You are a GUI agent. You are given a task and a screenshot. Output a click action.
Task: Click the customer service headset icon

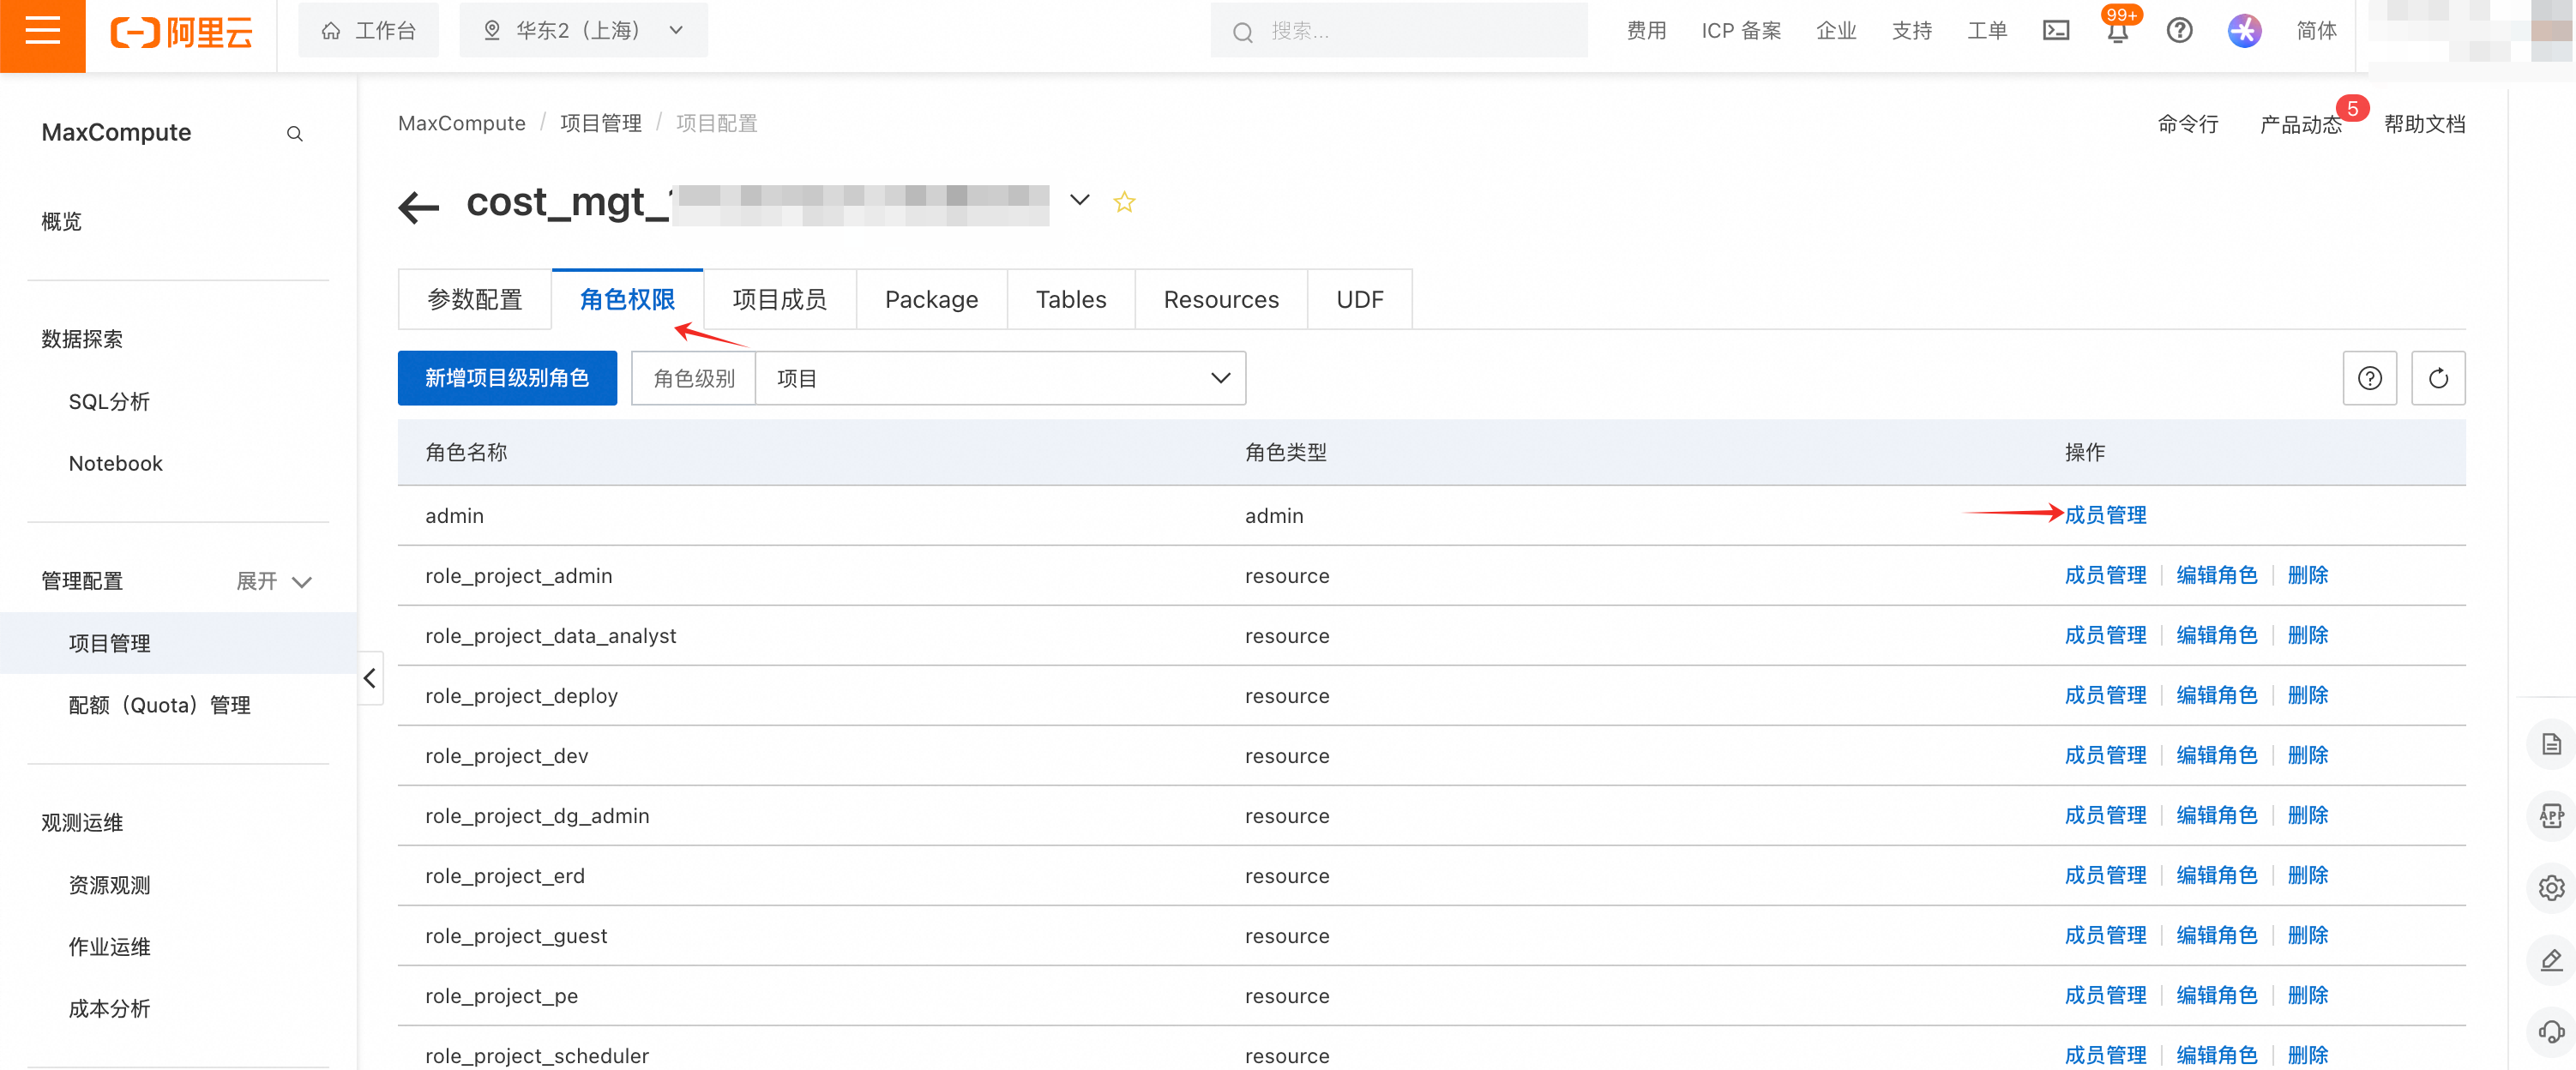[x=2551, y=1032]
